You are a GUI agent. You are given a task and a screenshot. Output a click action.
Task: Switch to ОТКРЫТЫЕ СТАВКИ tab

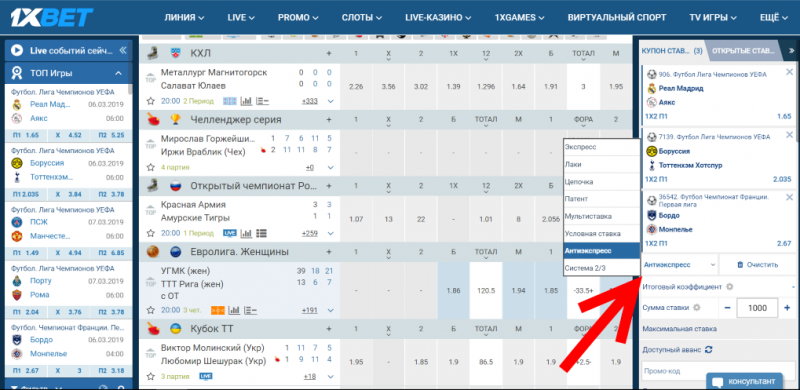tap(742, 51)
